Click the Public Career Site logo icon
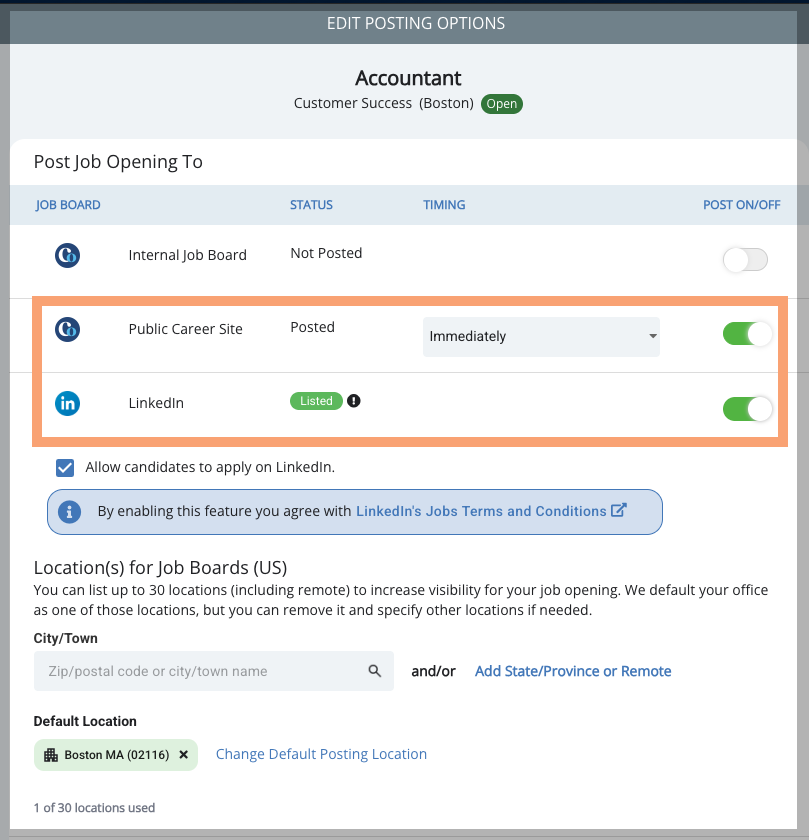 [68, 329]
